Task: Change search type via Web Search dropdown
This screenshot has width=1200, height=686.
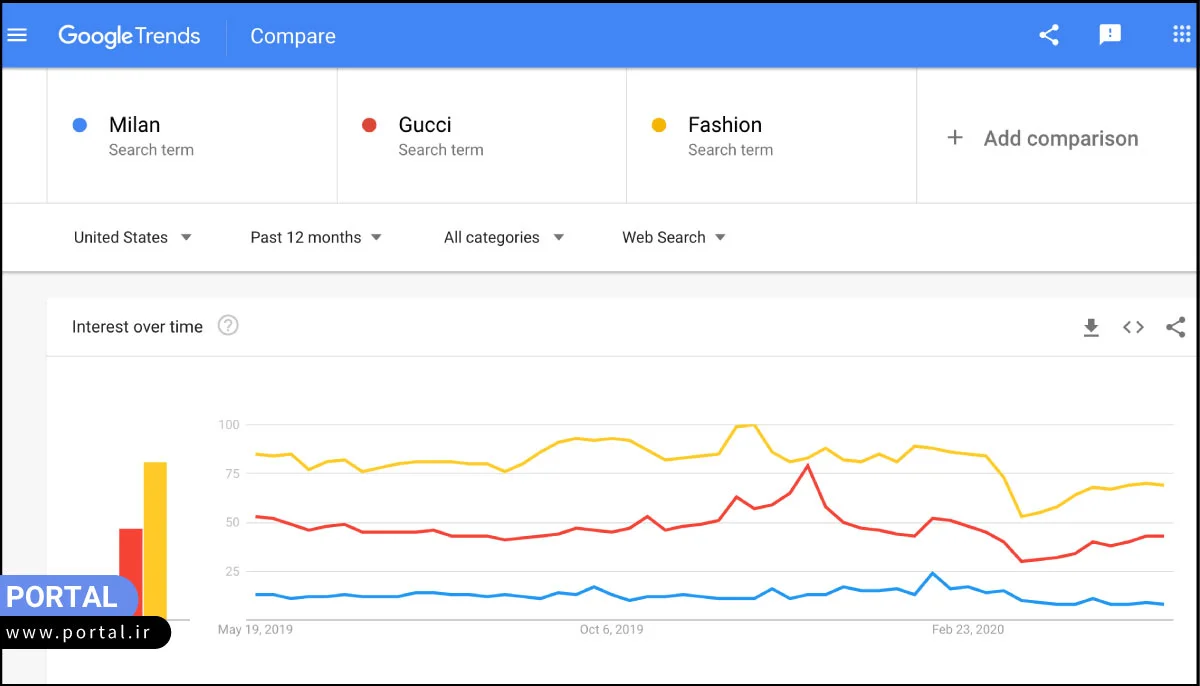Action: coord(673,237)
